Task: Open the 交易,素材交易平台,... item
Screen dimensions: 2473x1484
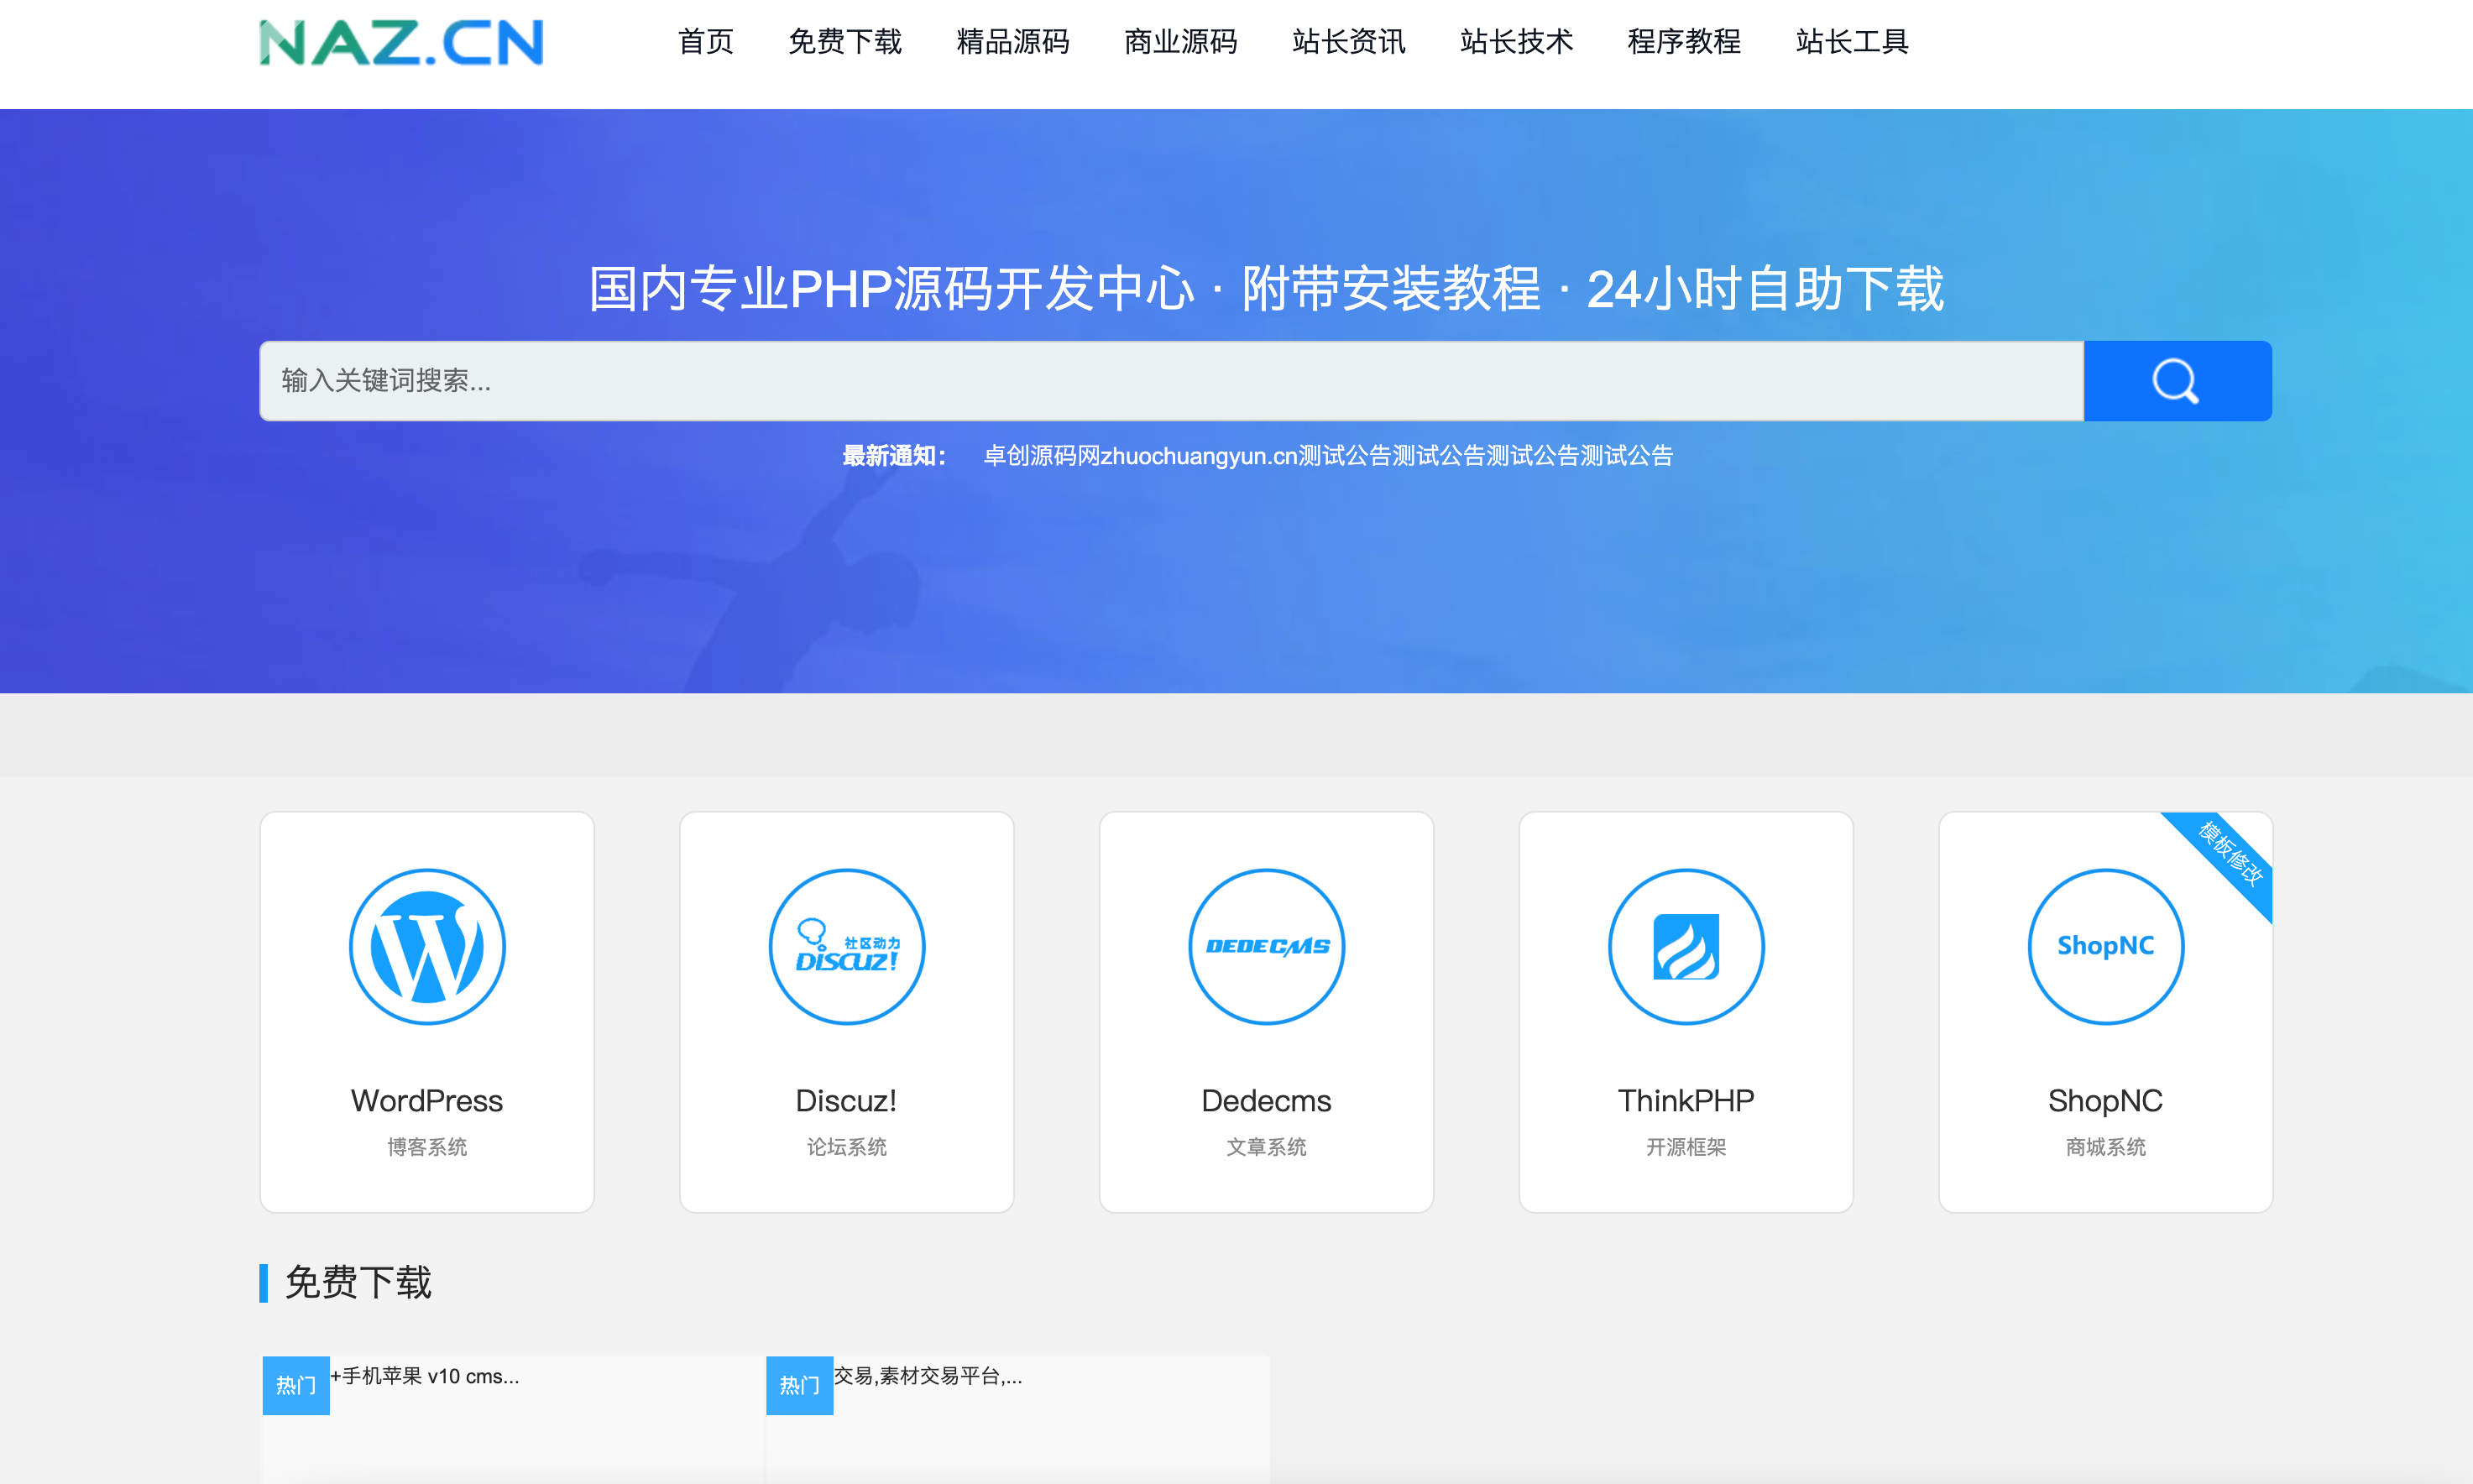Action: (928, 1376)
